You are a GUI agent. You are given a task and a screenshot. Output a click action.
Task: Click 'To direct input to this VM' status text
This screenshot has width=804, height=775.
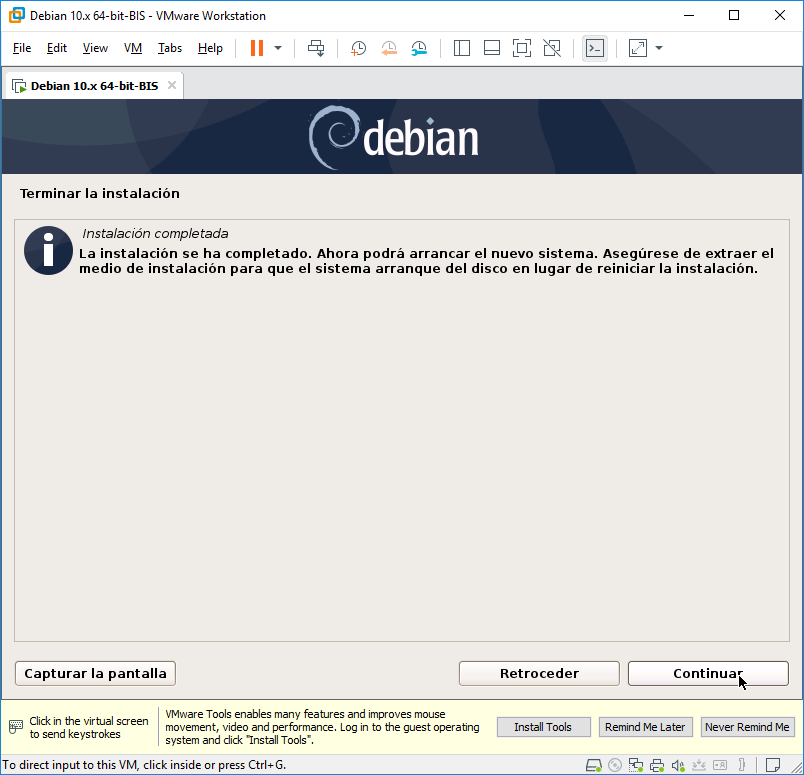[144, 765]
